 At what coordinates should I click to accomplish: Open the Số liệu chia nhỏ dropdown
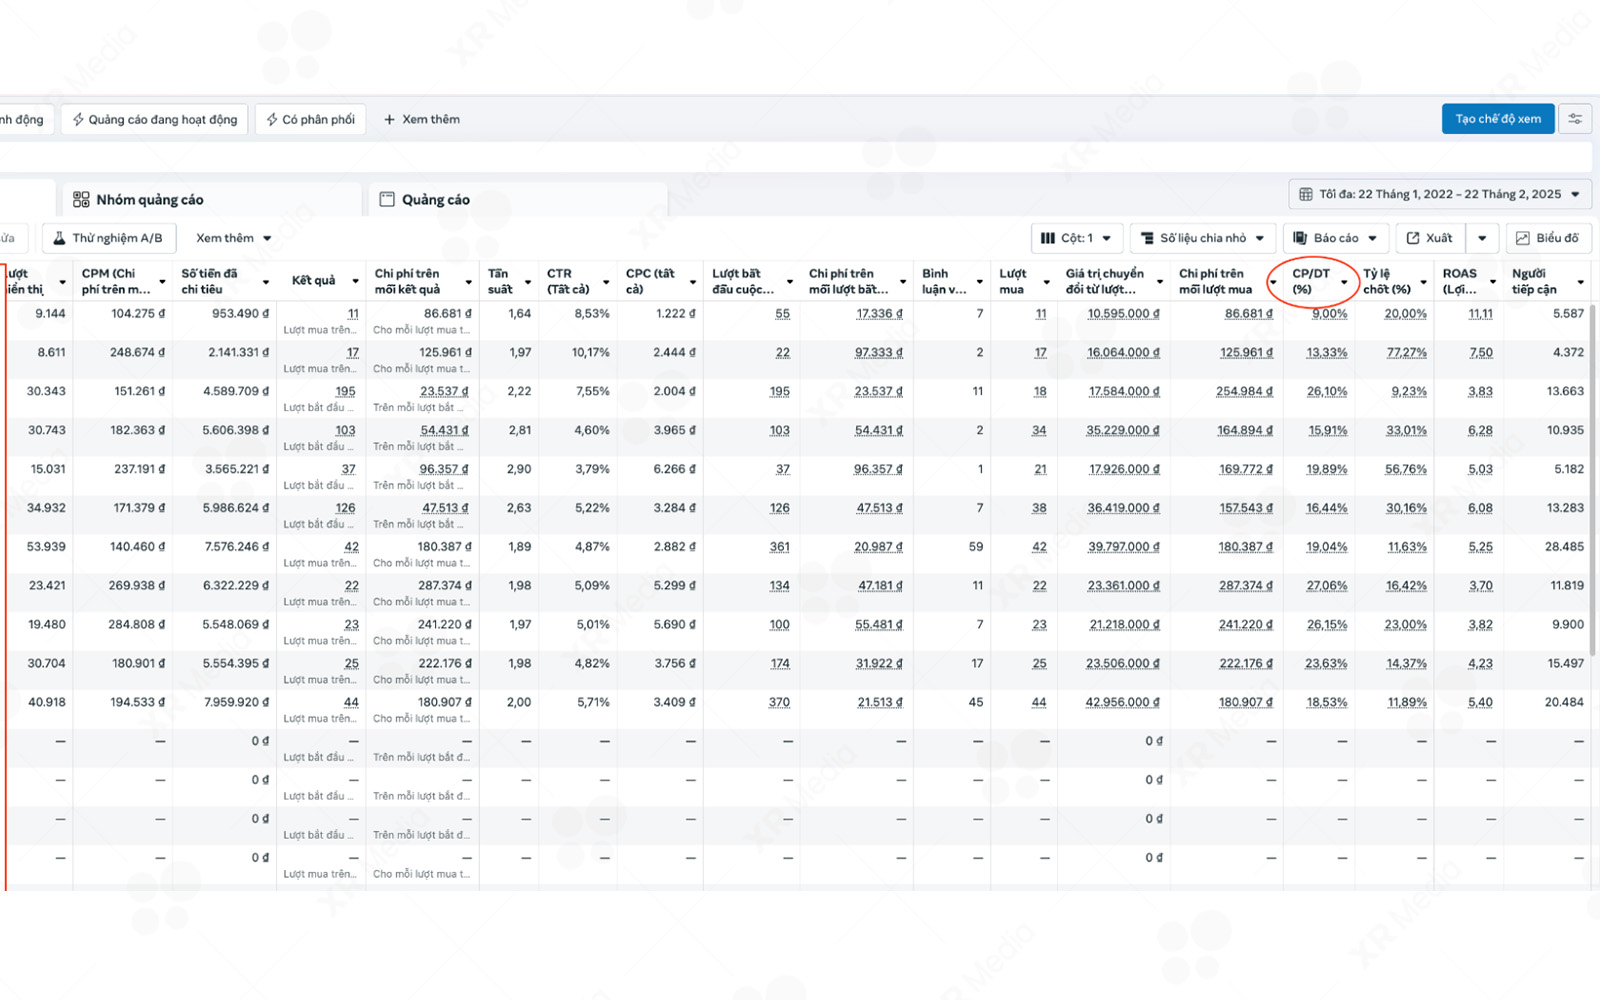[x=1203, y=238]
